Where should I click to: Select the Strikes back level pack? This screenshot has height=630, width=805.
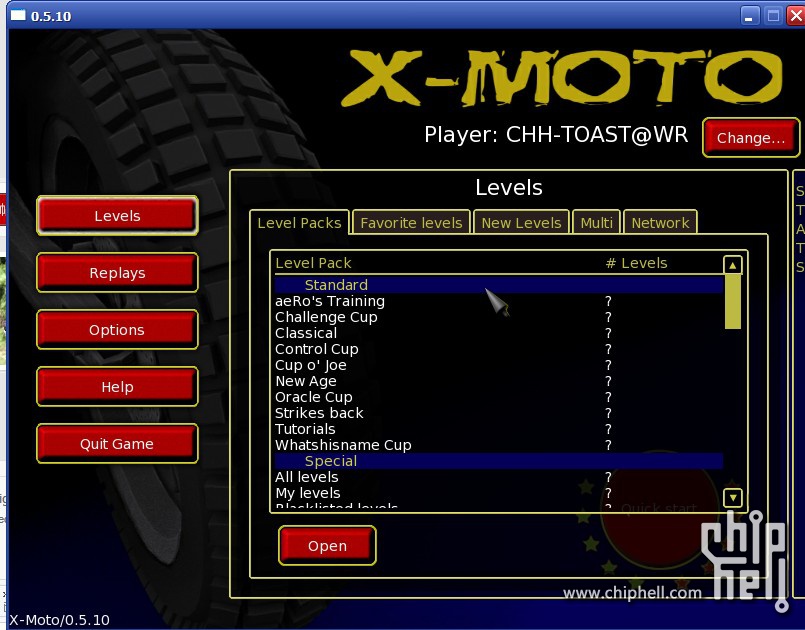pos(499,413)
